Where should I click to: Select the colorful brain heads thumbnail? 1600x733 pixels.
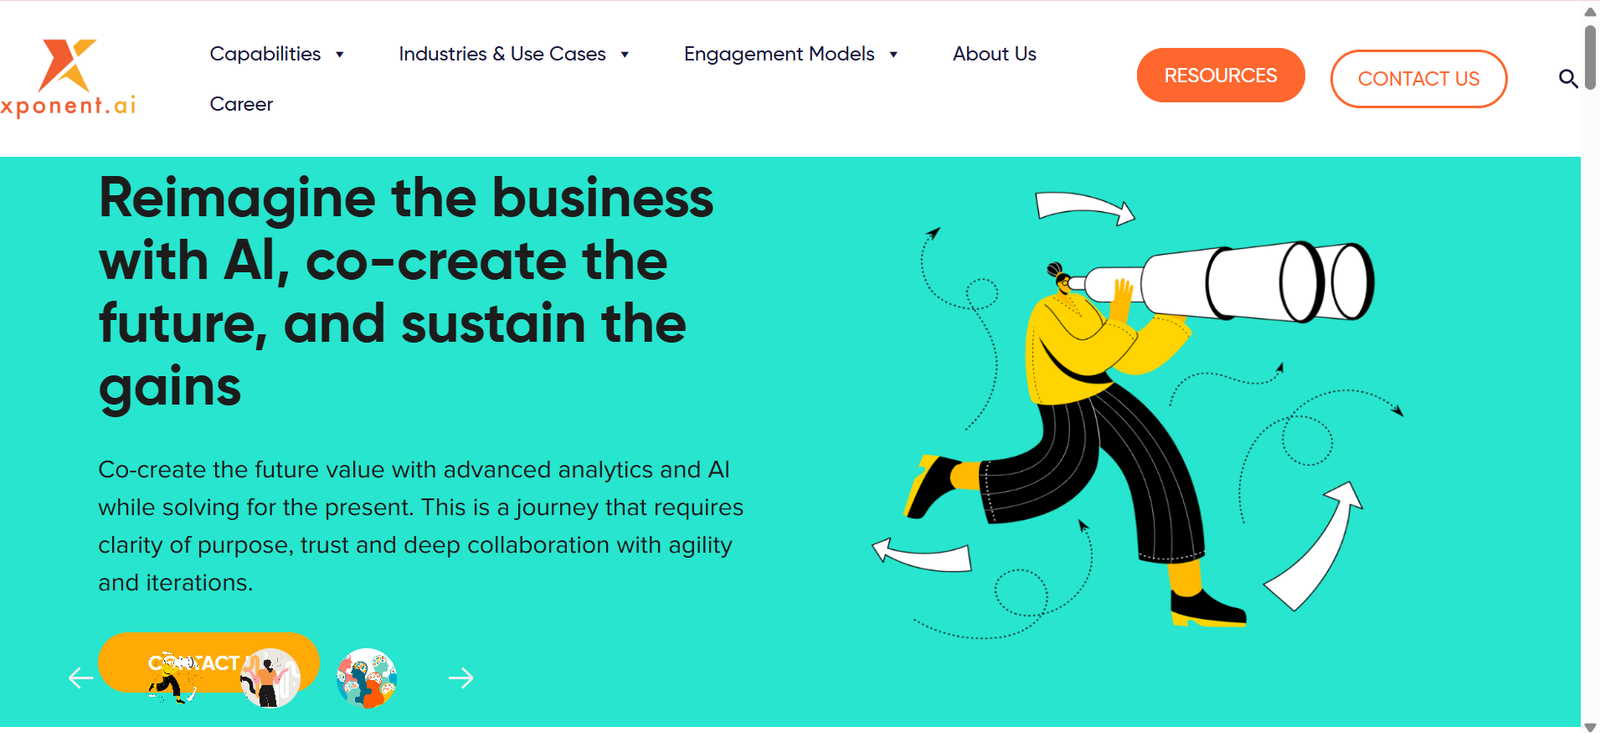coord(367,678)
